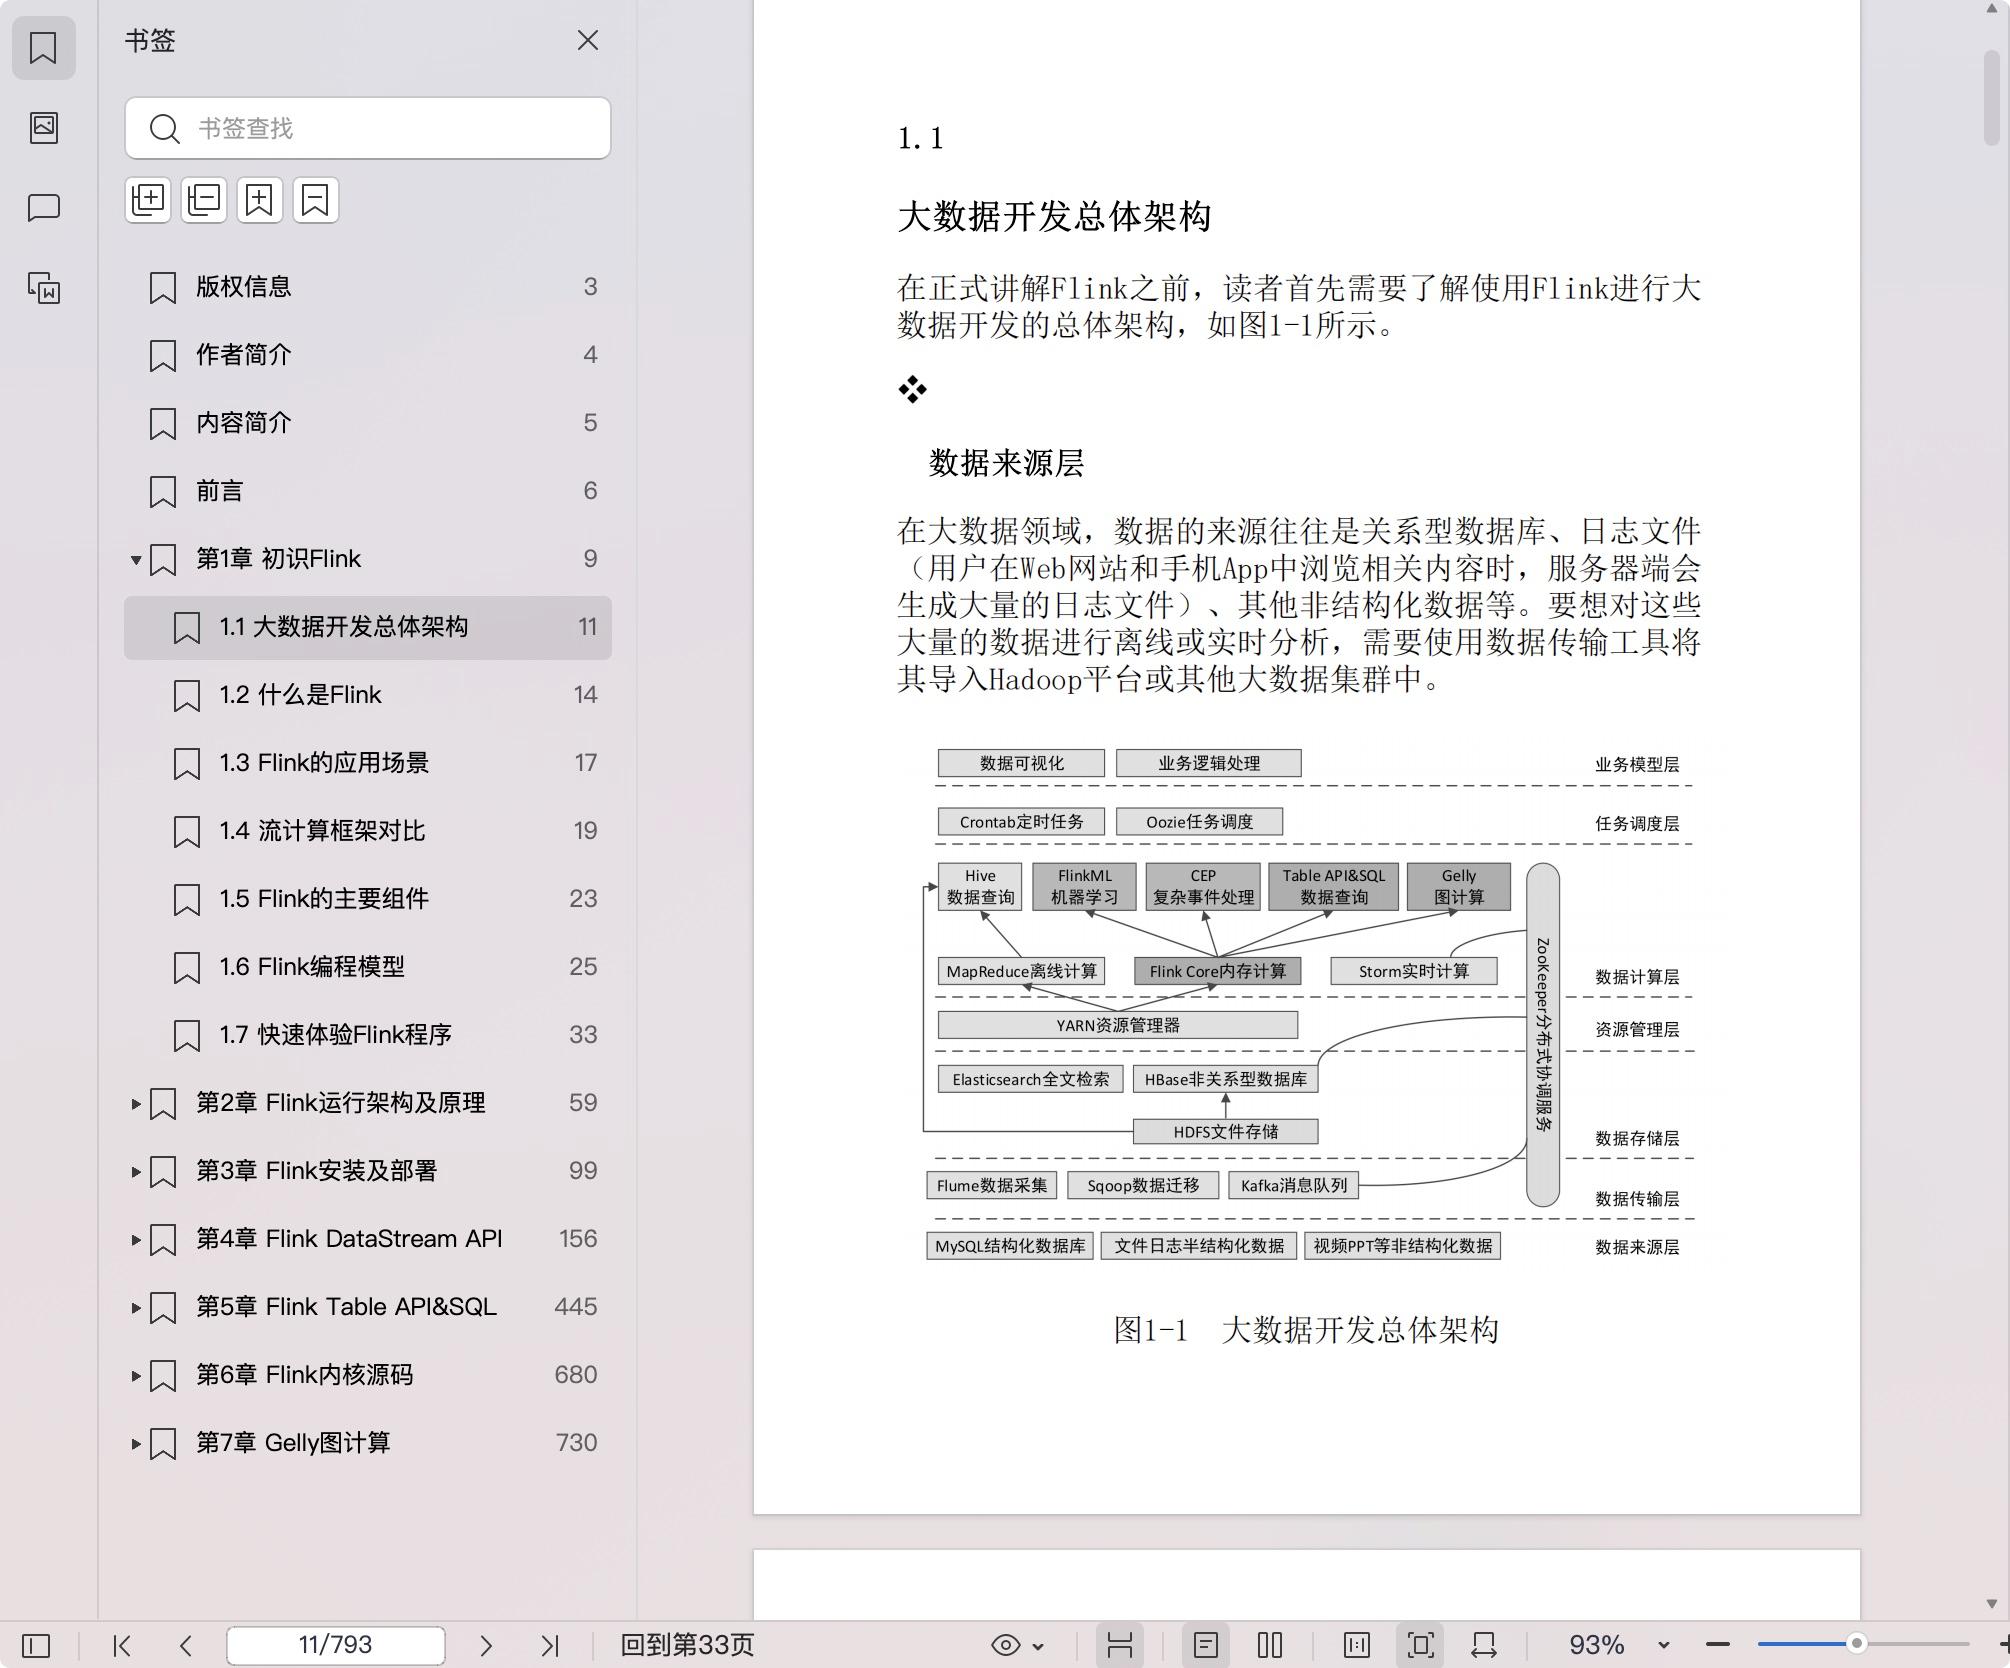The height and width of the screenshot is (1668, 2010).
Task: Click the delete bookmark icon
Action: [316, 200]
